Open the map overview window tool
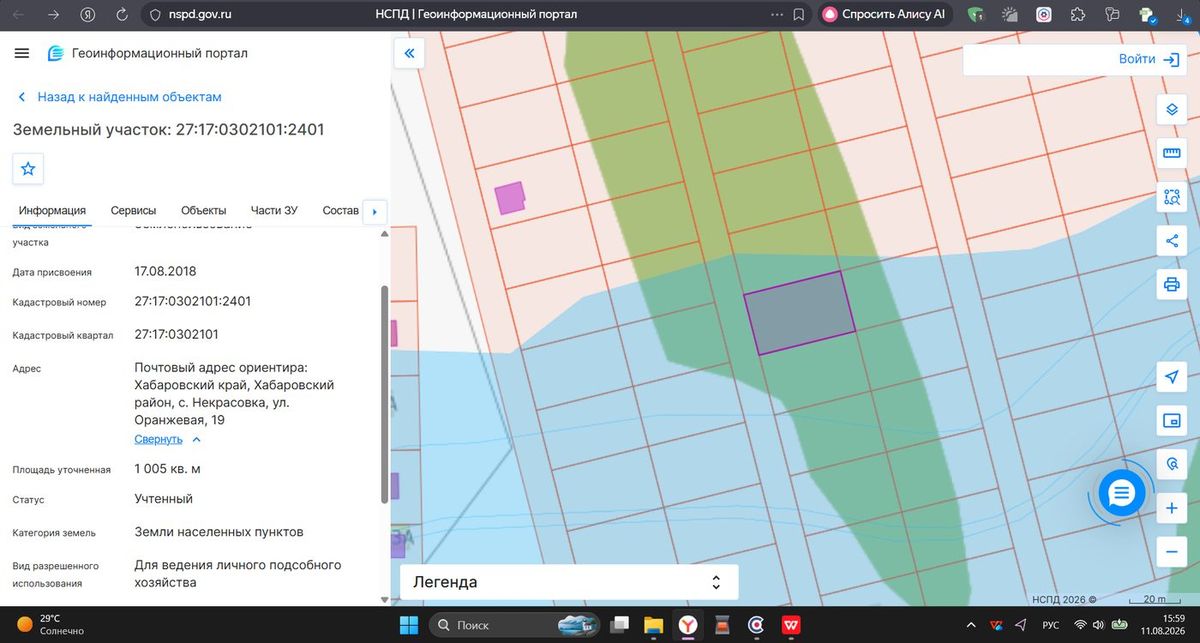1200x643 pixels. [1172, 421]
